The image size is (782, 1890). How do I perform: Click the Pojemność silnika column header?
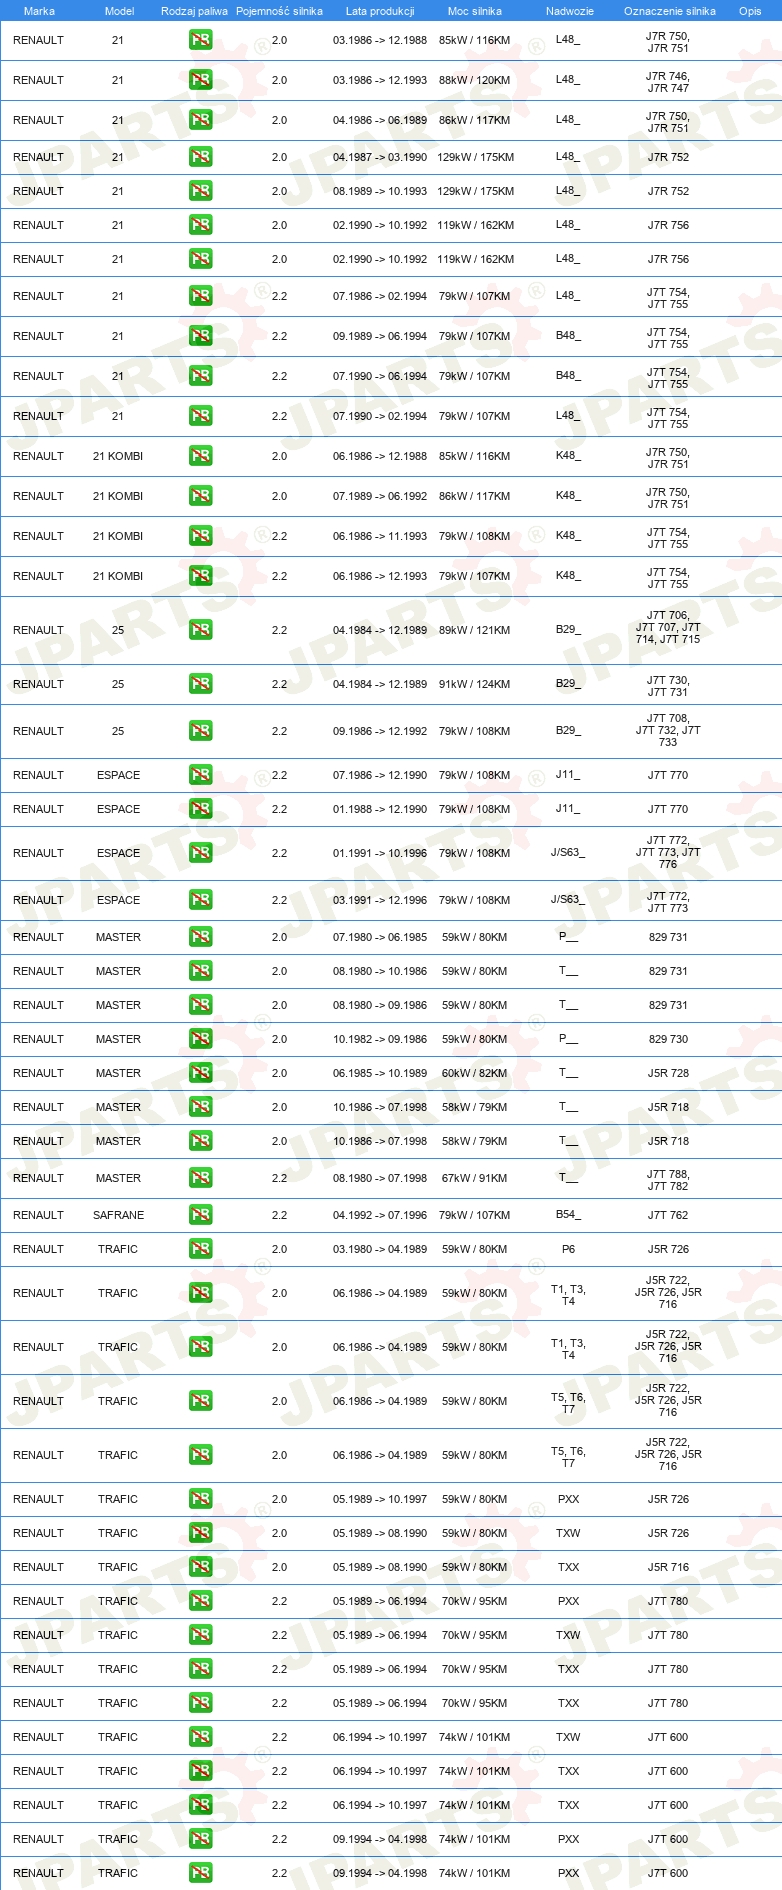279,11
